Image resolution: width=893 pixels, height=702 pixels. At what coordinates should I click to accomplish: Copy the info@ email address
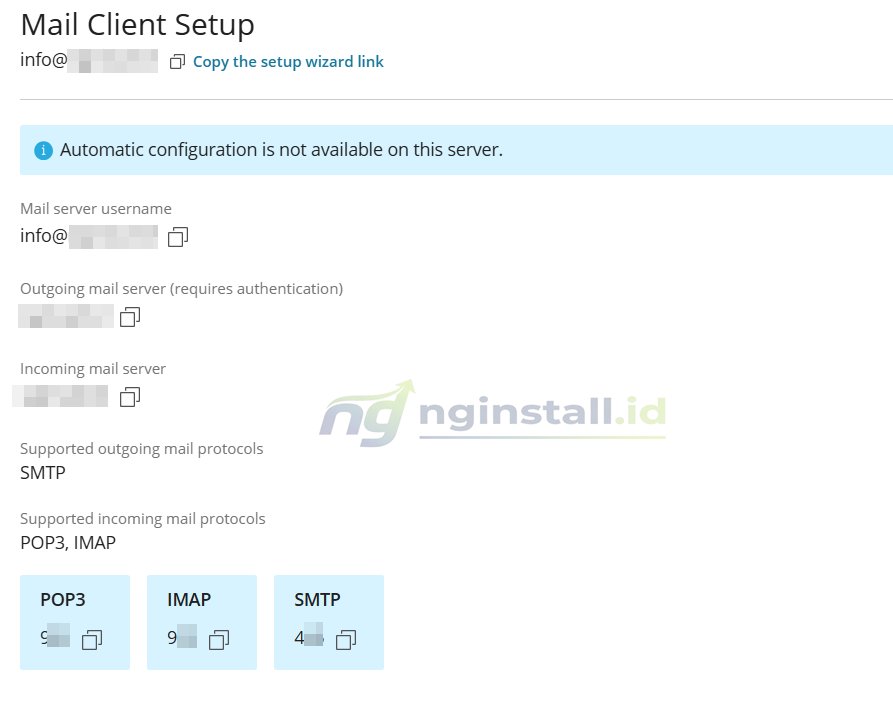tap(178, 61)
